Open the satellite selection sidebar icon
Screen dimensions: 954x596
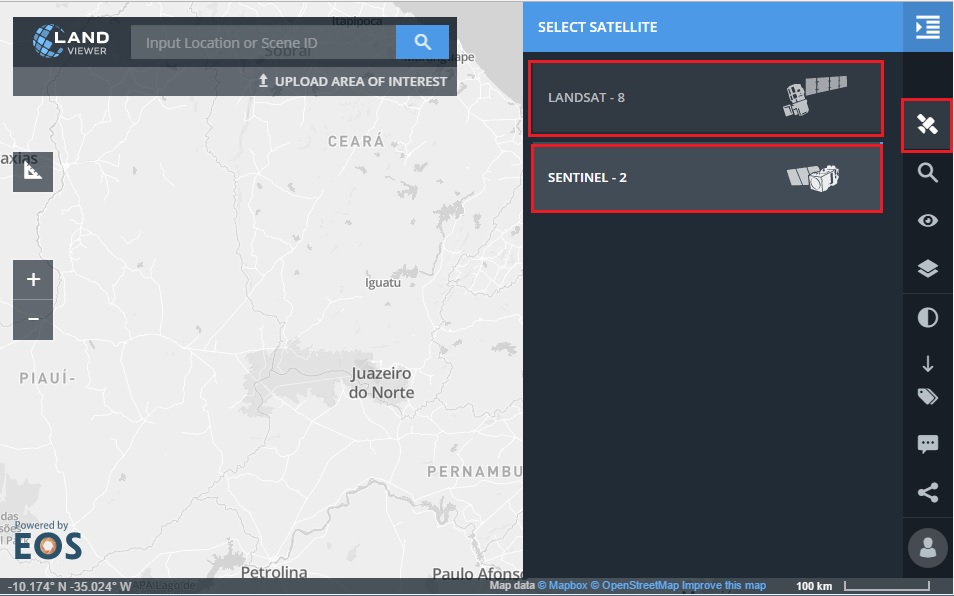(927, 125)
